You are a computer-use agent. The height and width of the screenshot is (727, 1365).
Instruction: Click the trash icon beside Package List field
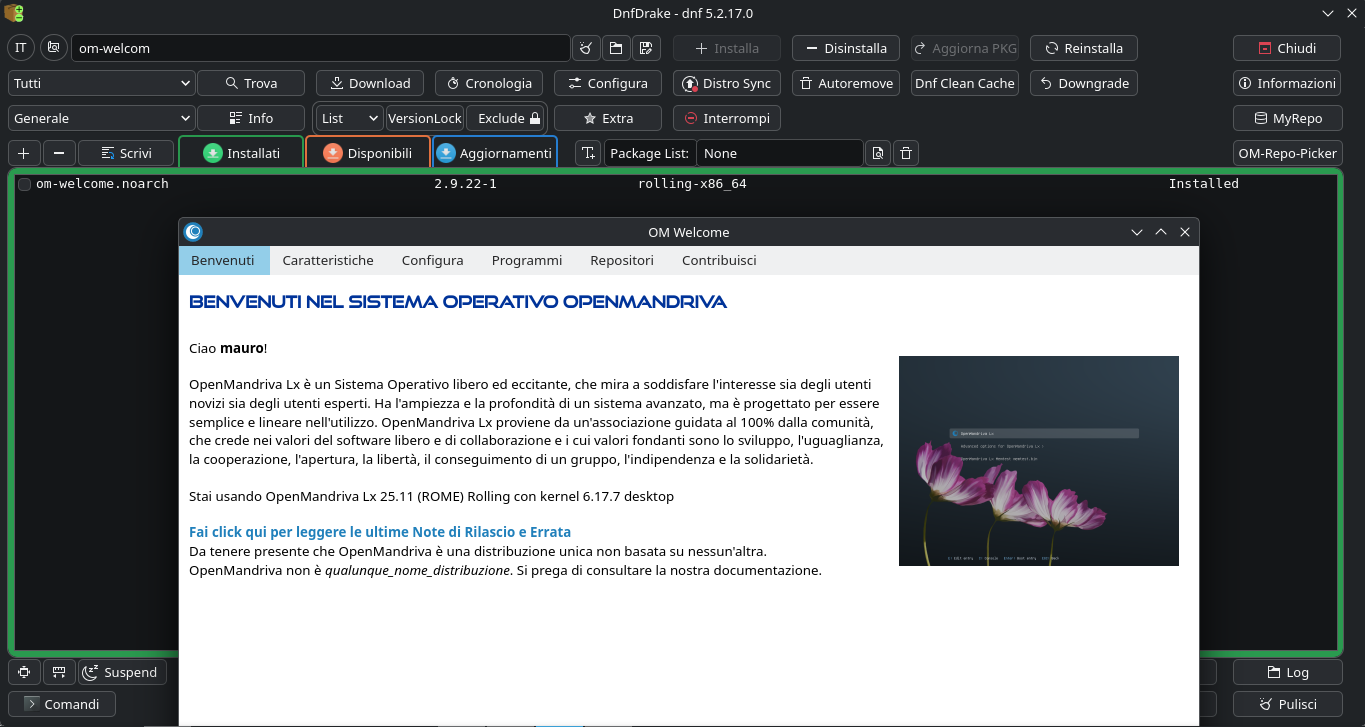(905, 153)
